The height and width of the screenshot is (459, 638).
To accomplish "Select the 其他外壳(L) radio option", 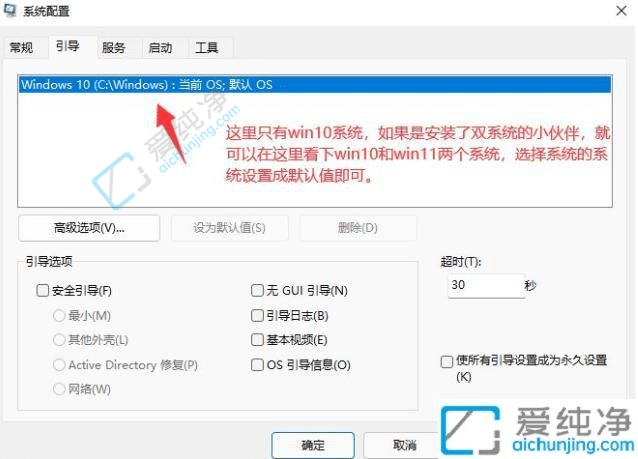I will click(x=59, y=340).
